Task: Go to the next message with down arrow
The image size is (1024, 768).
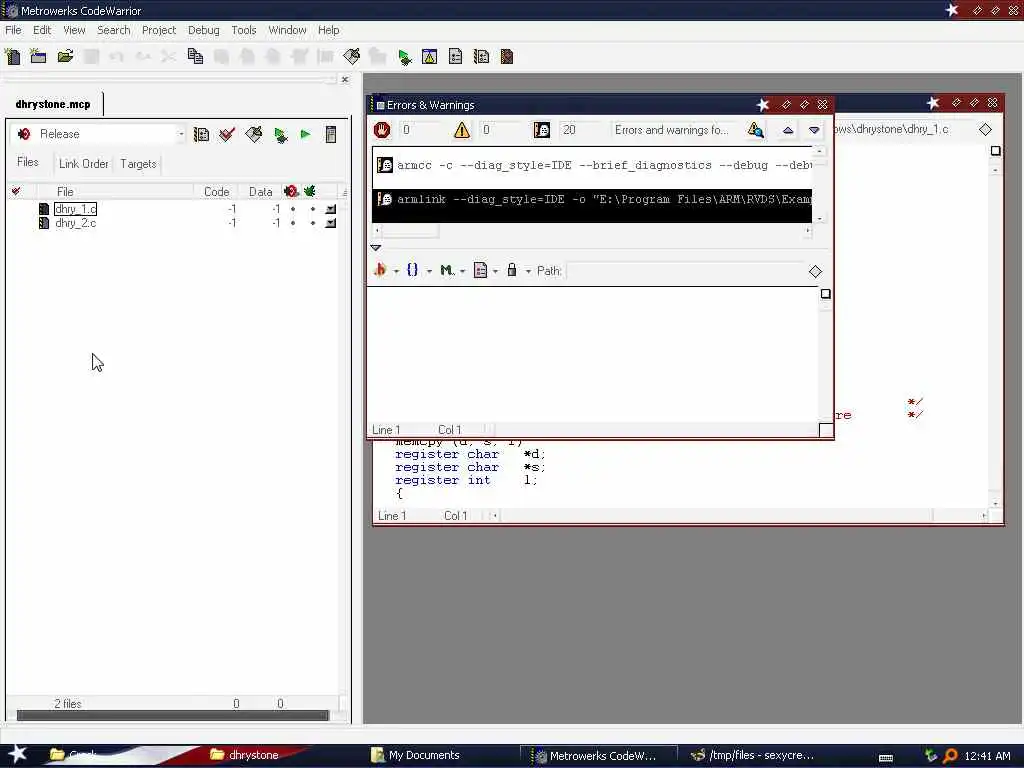Action: [x=814, y=130]
